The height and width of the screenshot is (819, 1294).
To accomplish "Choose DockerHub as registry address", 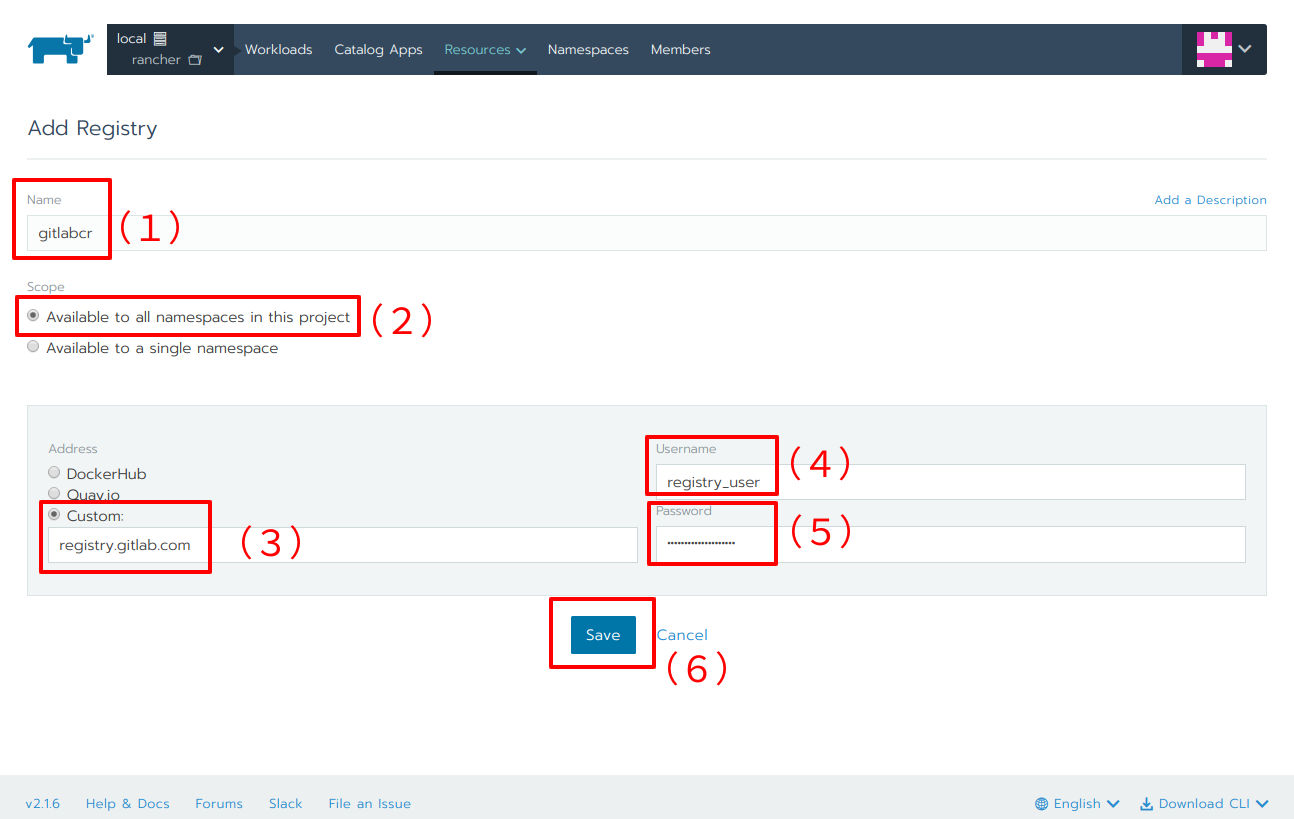I will (x=54, y=473).
